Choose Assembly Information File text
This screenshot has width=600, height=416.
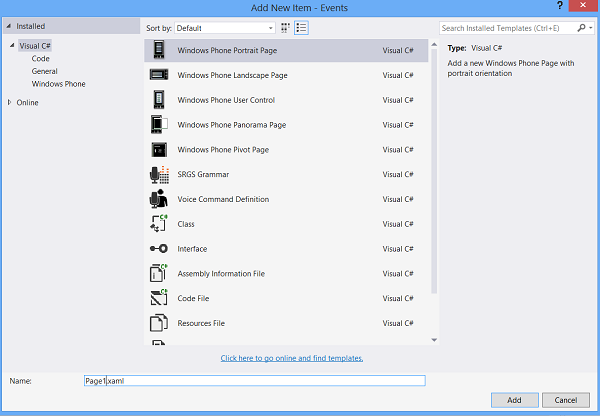(x=221, y=274)
